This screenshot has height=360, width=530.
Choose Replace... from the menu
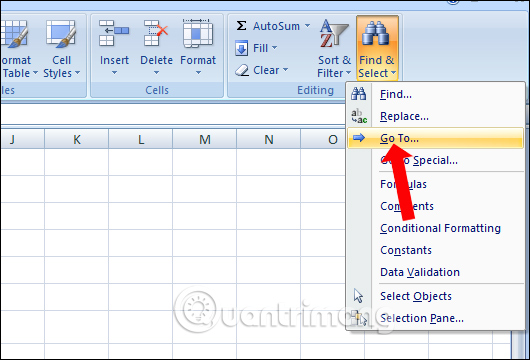[435, 116]
